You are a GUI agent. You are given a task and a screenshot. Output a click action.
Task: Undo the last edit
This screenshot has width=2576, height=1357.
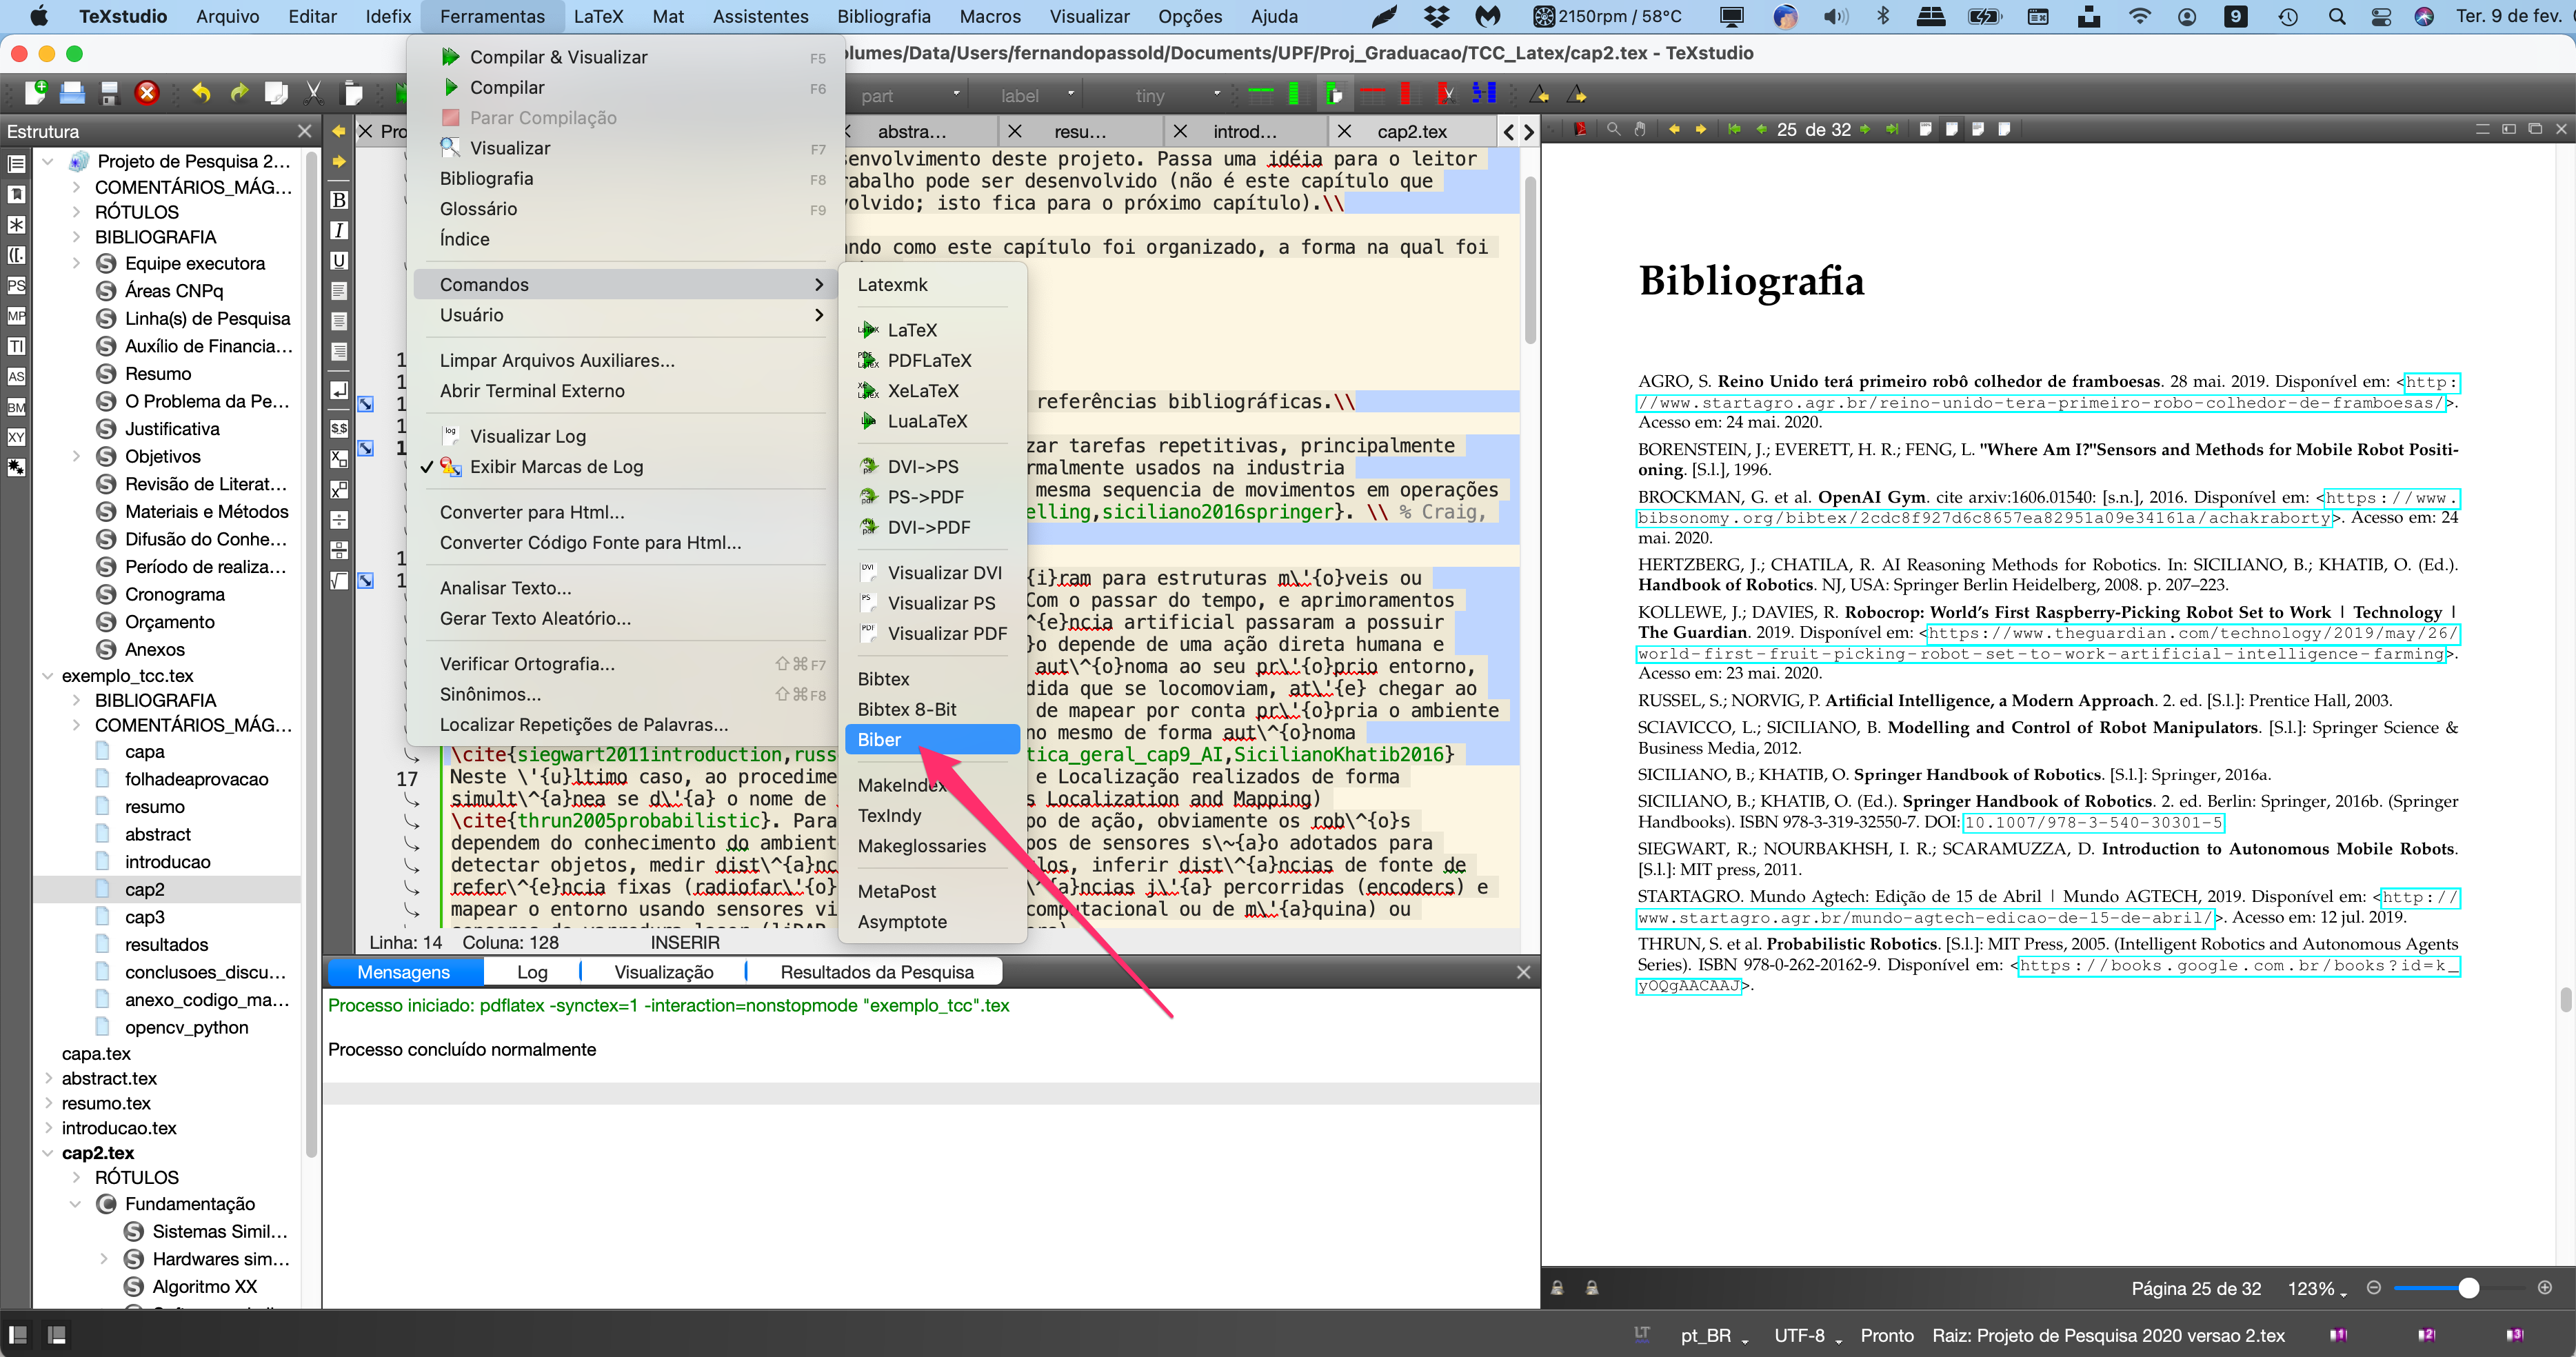tap(201, 93)
